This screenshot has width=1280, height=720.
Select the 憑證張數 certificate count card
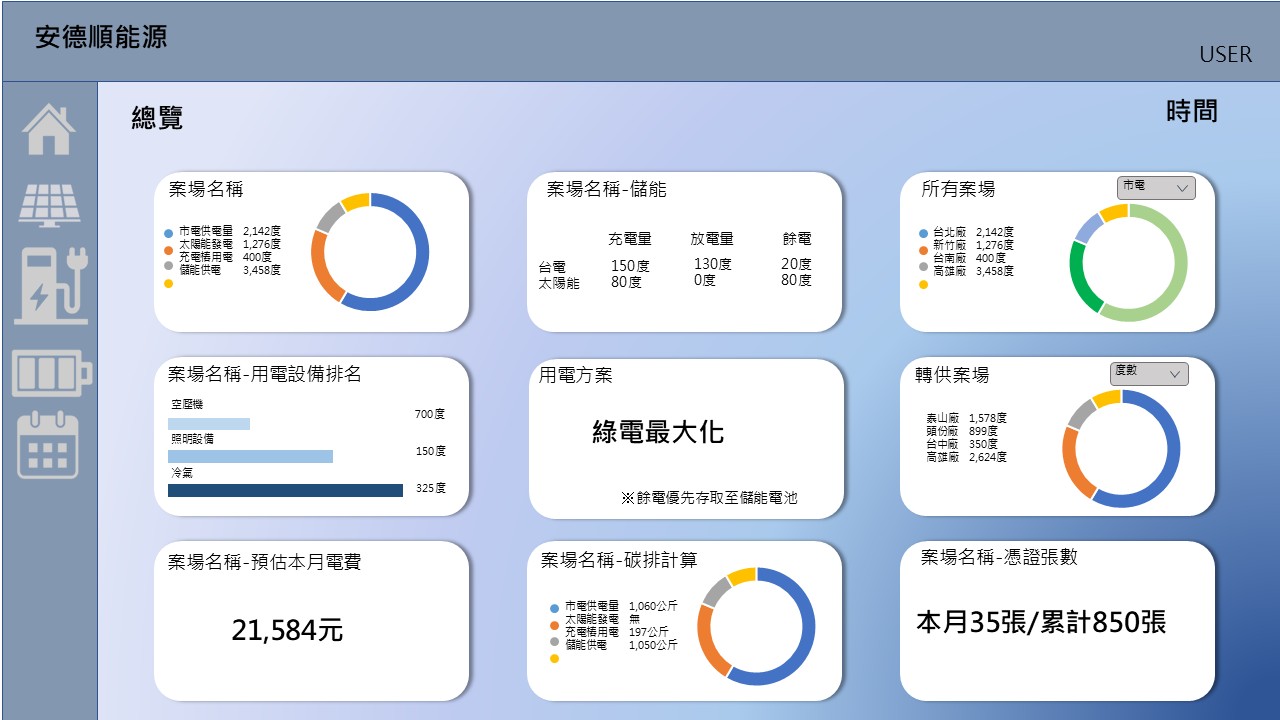[1057, 621]
